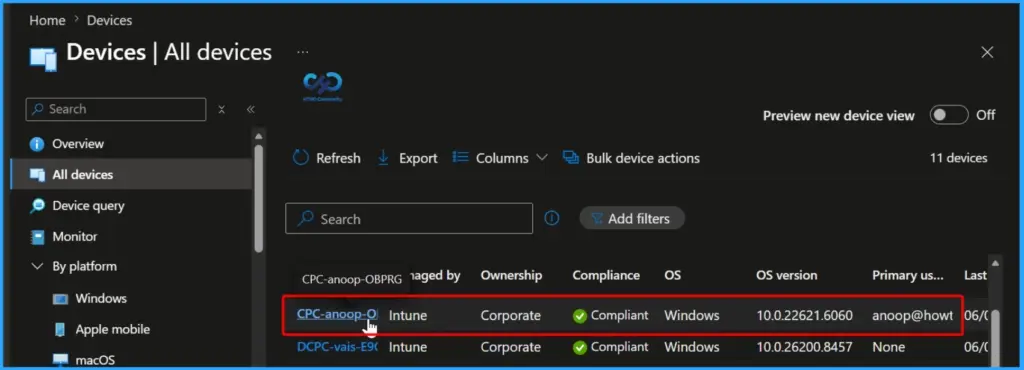Click the table scroll-up arrow
This screenshot has width=1024, height=370.
(x=995, y=263)
